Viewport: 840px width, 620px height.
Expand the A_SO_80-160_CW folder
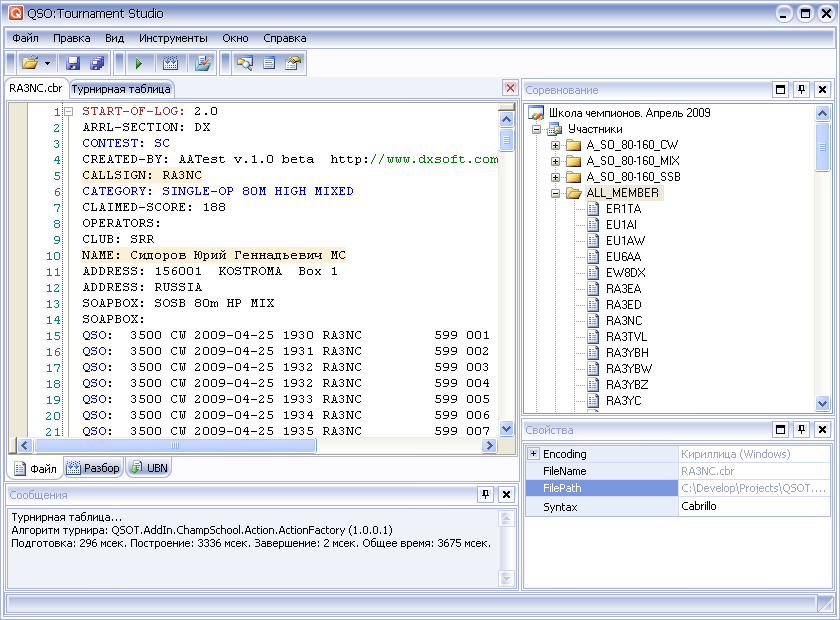tap(556, 145)
